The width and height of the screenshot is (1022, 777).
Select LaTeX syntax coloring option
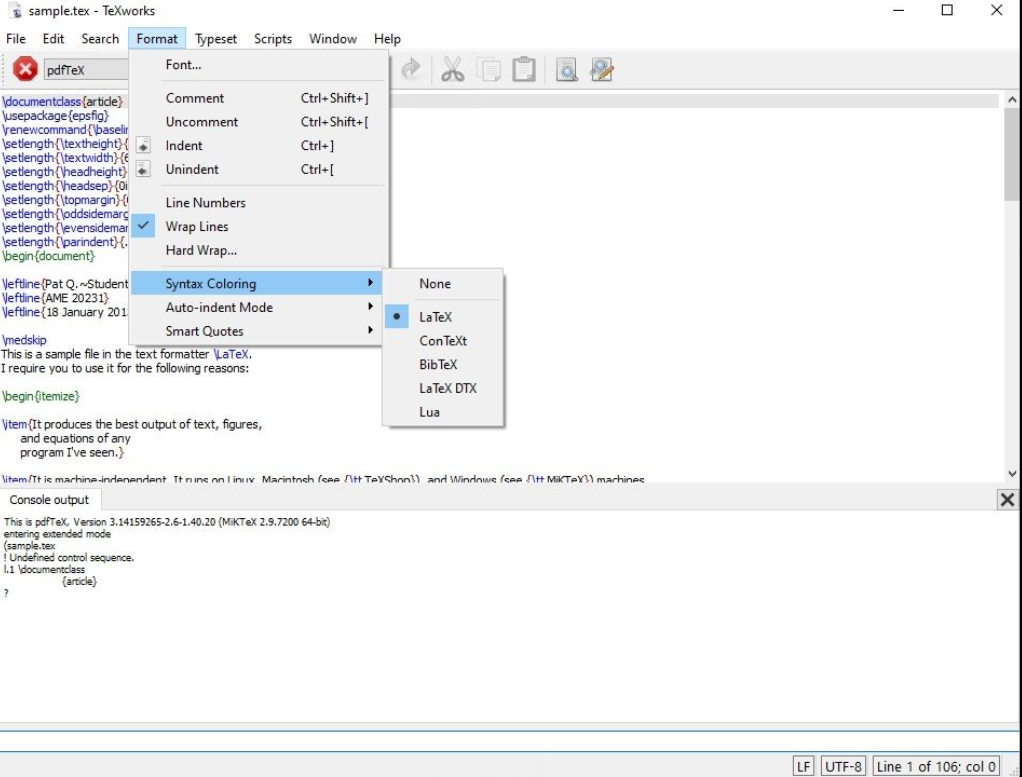[x=435, y=317]
